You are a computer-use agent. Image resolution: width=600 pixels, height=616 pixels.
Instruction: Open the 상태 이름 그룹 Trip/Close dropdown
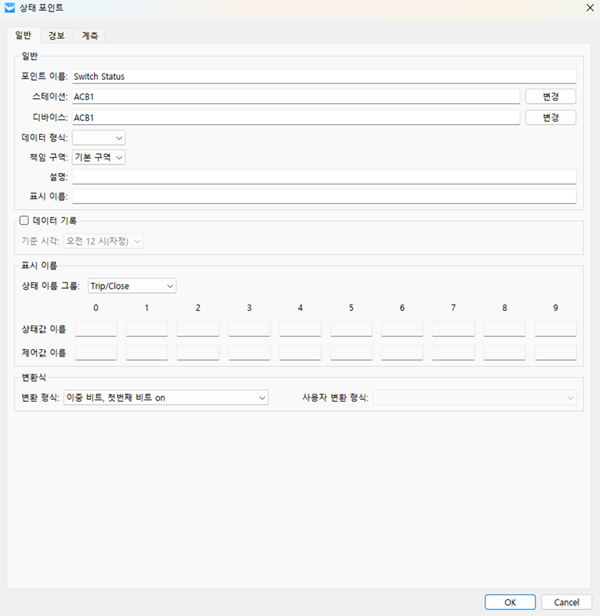click(131, 286)
